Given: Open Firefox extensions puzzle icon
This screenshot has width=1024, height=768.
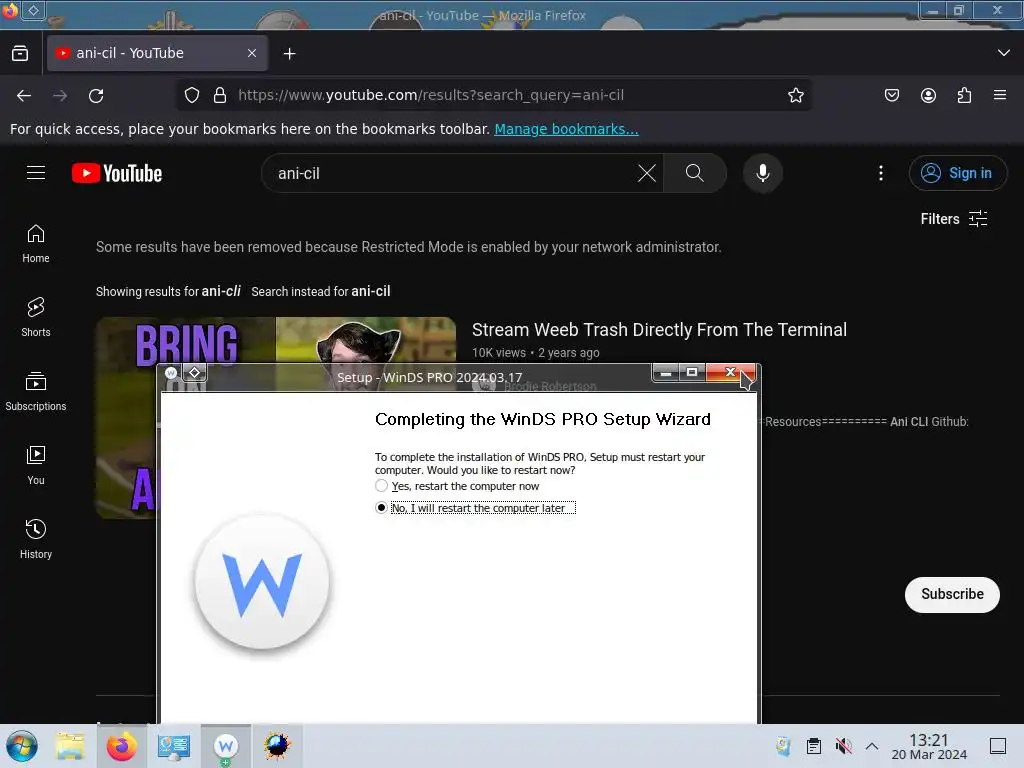Looking at the screenshot, I should click(x=965, y=95).
